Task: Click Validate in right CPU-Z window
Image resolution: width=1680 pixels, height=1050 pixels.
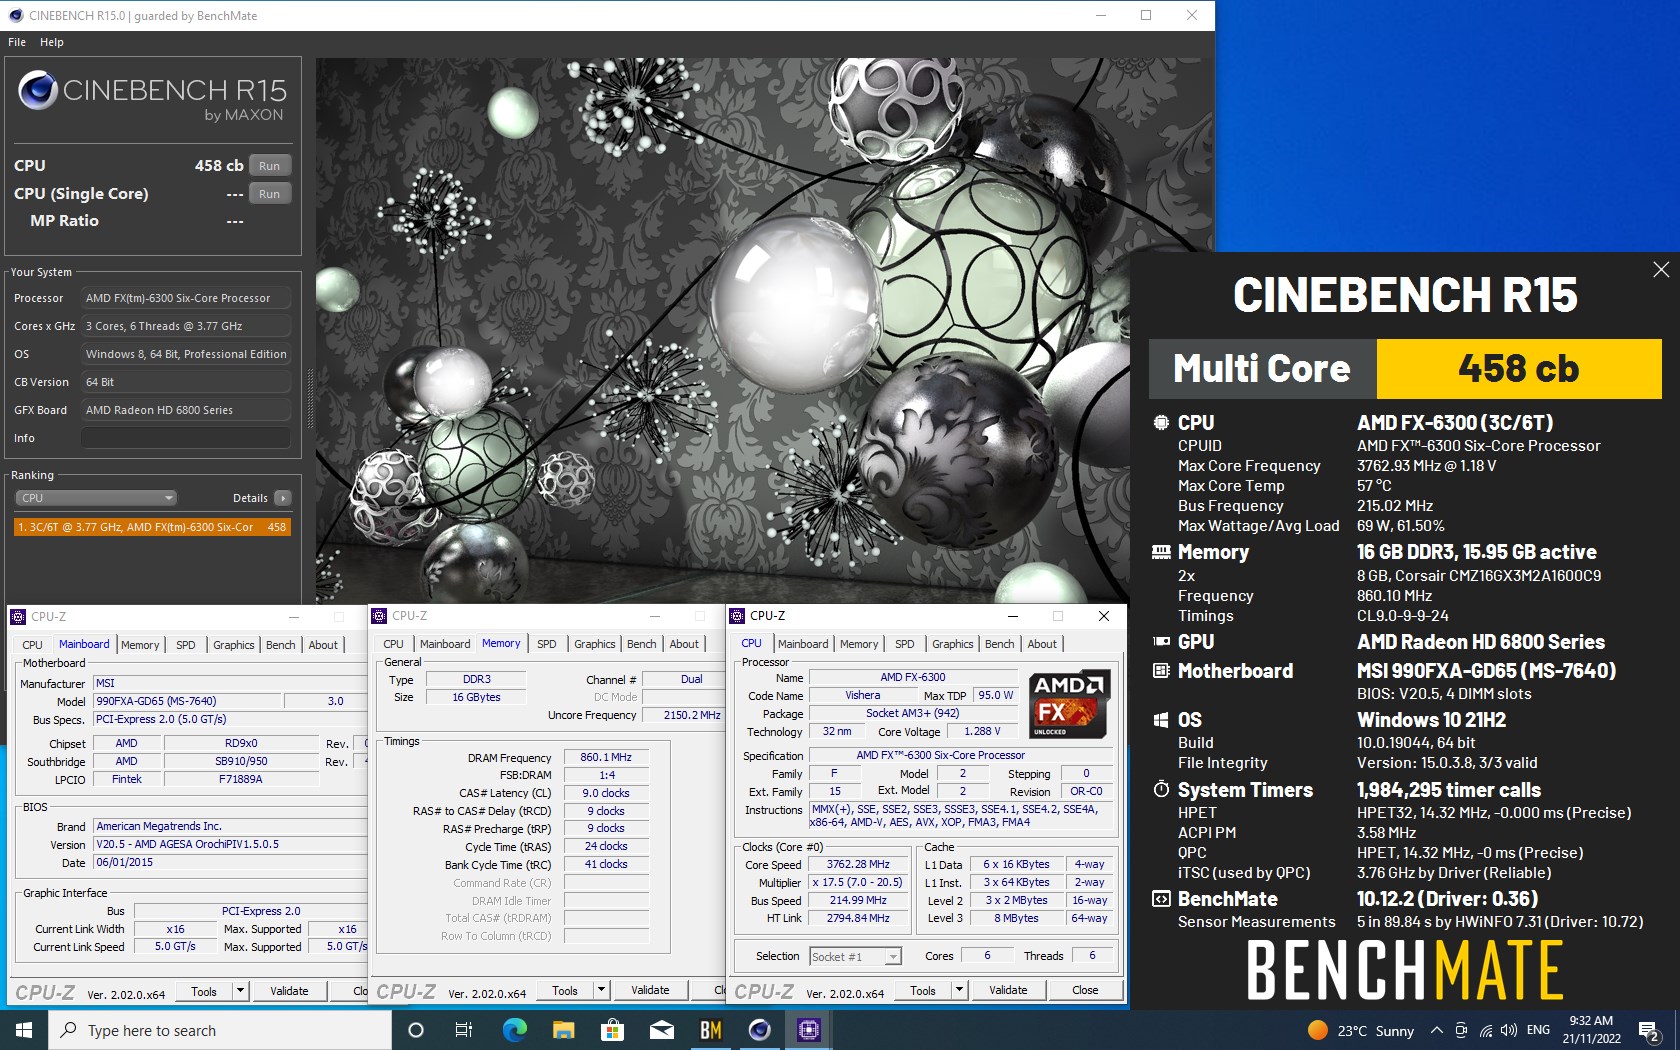Action: click(1008, 990)
